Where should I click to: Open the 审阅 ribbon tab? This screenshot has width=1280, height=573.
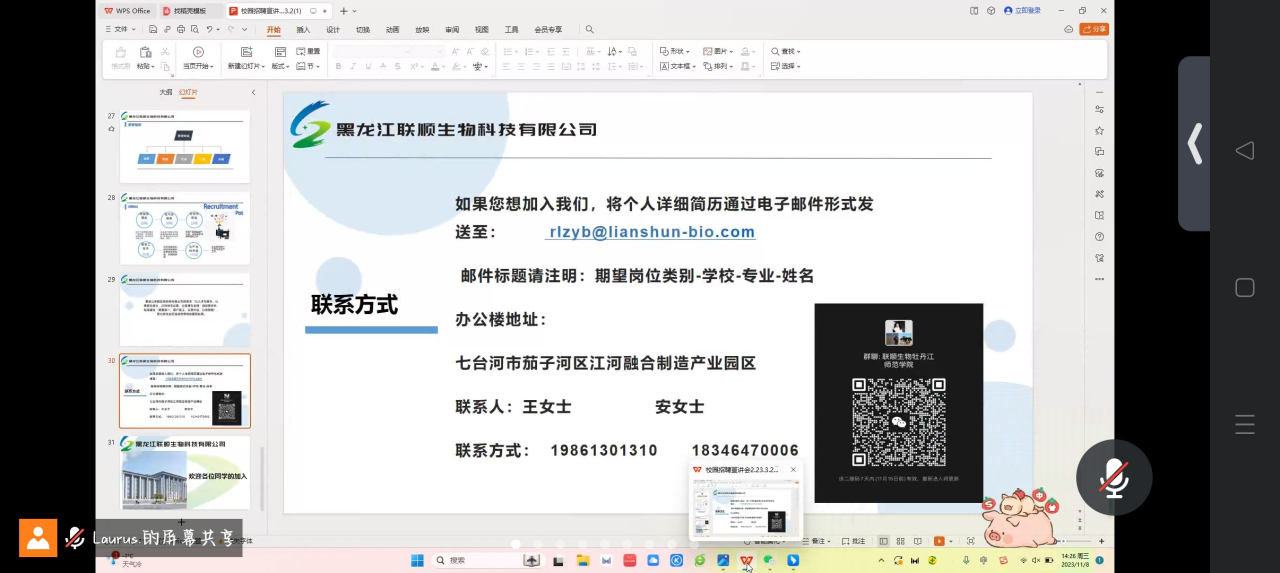coord(452,30)
